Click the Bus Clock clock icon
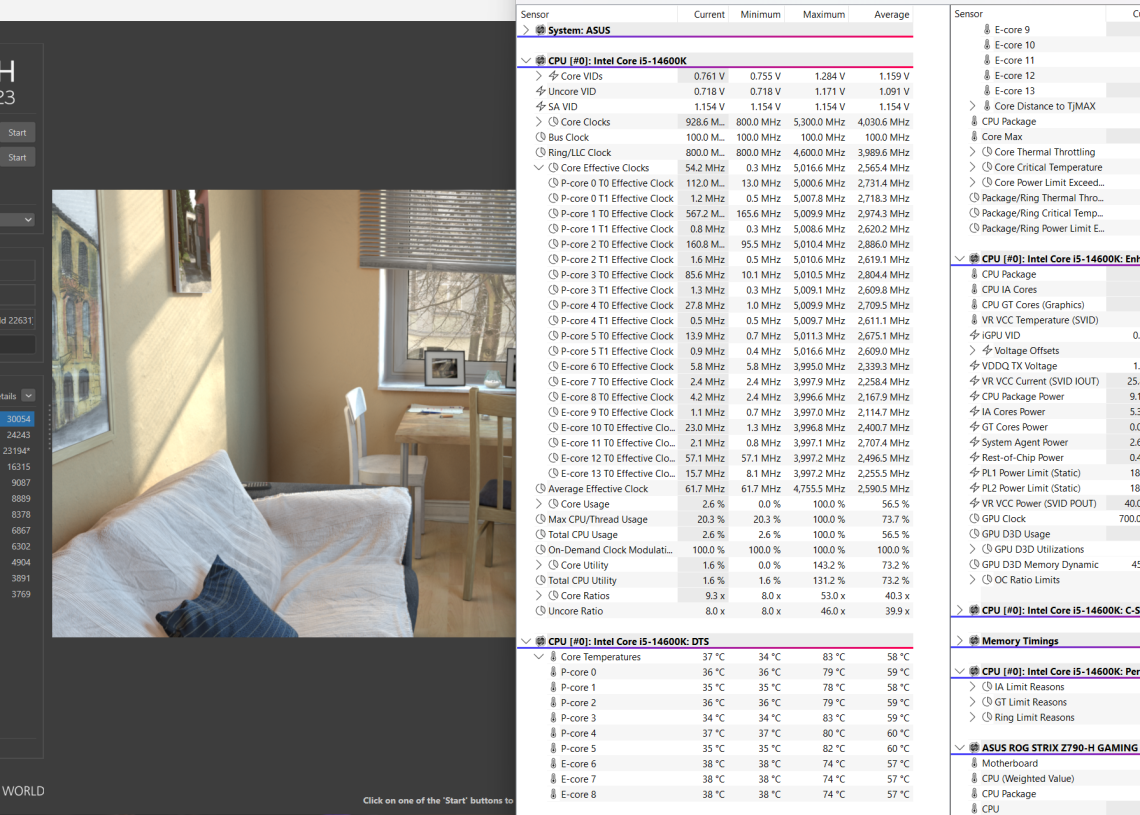Viewport: 1140px width, 815px height. [x=540, y=137]
